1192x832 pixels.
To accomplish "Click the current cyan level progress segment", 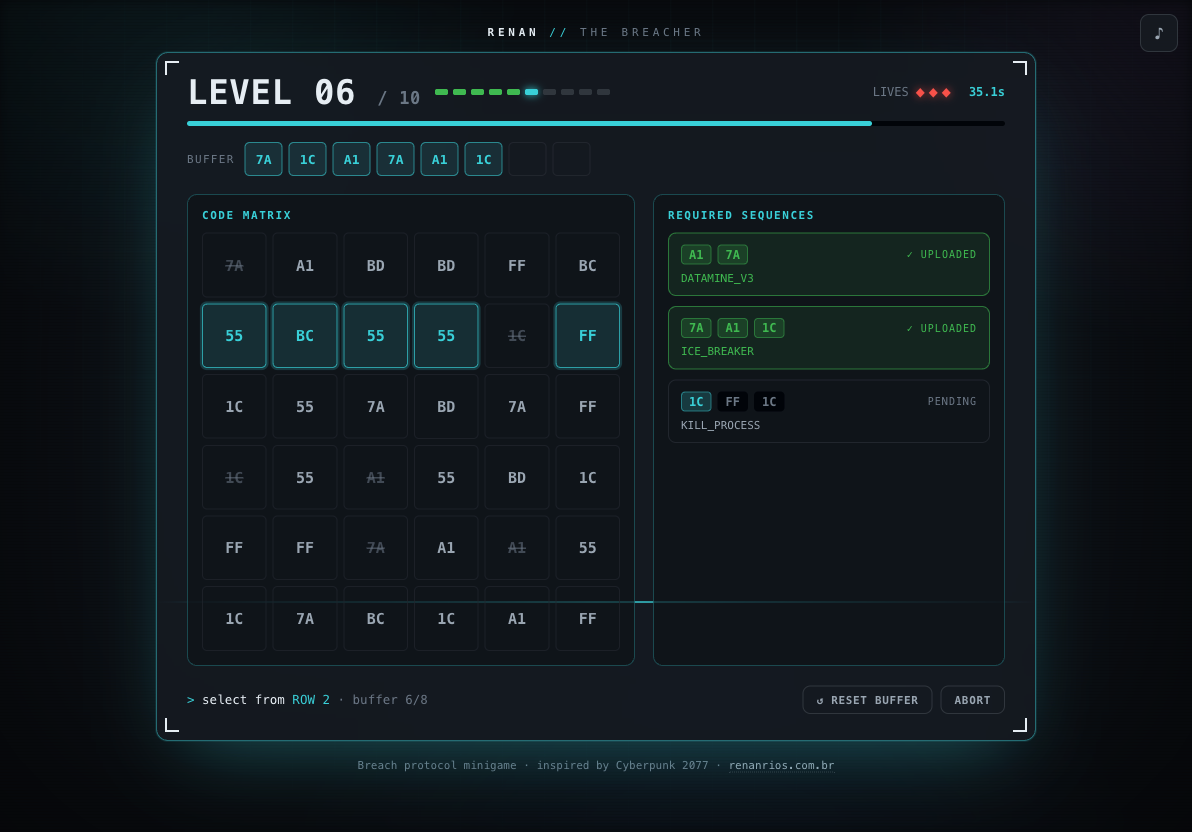I will click(x=531, y=92).
